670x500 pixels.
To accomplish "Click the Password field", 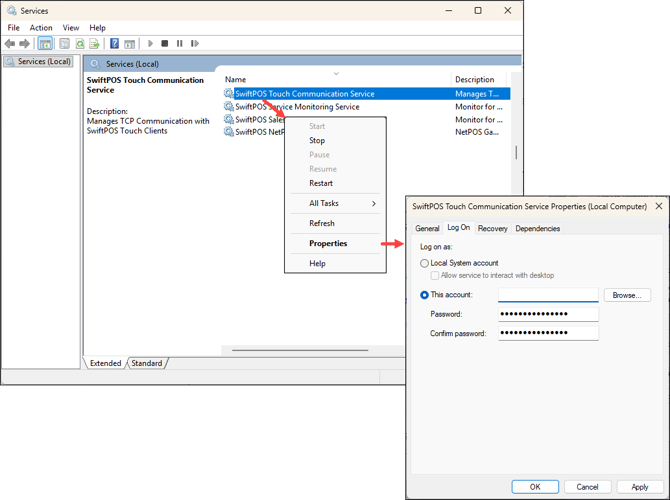I will click(548, 314).
